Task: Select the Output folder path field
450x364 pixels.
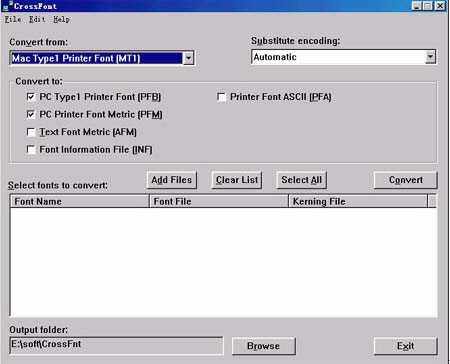Action: pos(116,346)
